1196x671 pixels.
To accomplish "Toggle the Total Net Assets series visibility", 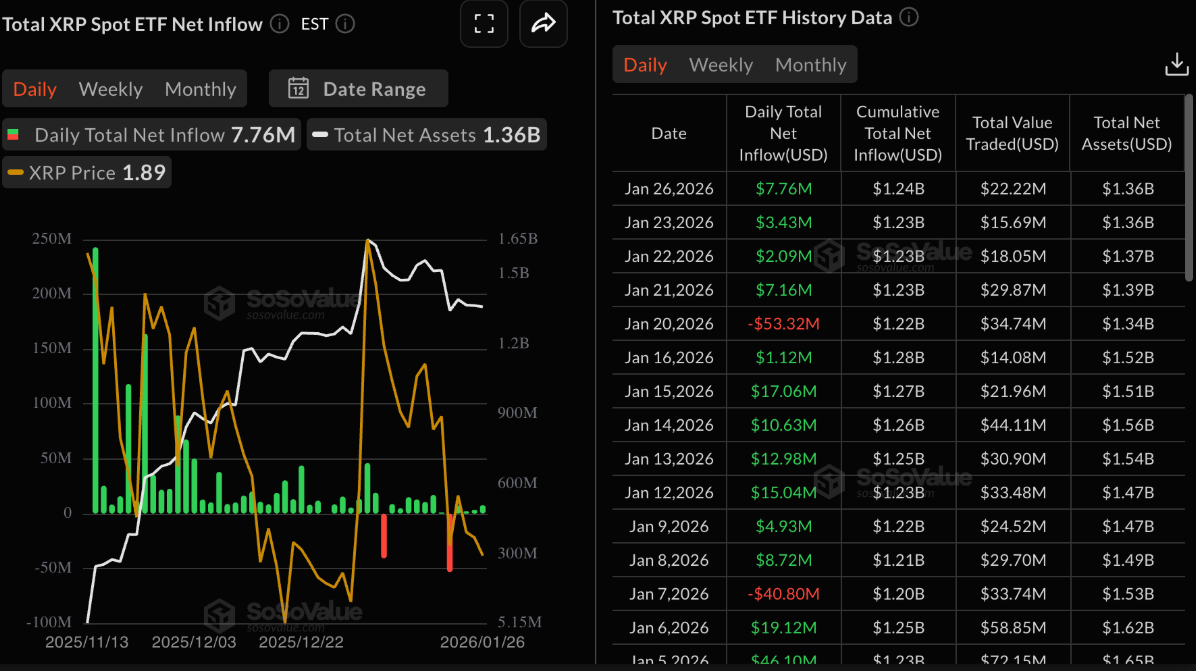I will 426,134.
